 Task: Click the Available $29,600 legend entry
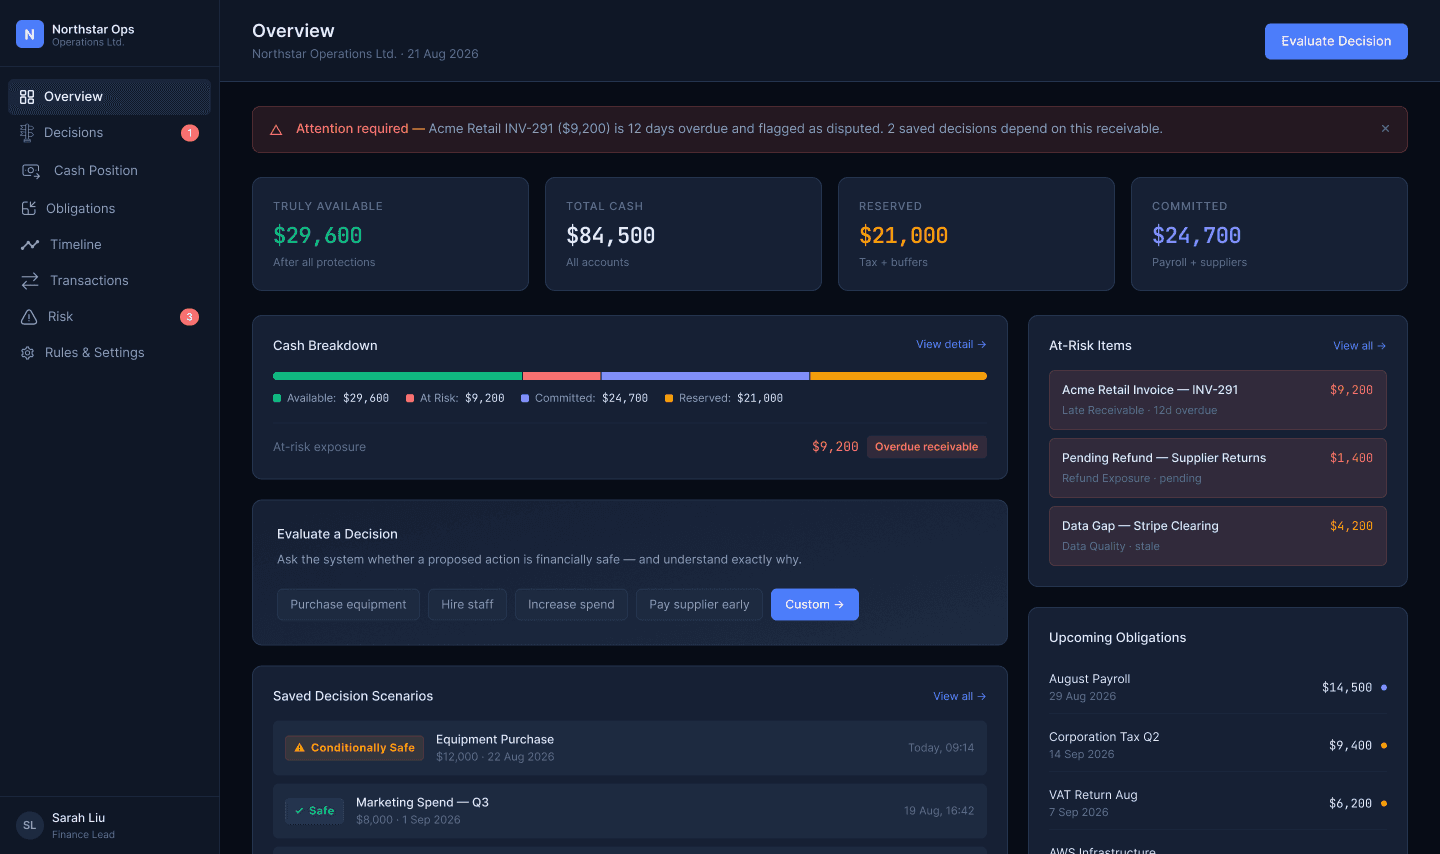(x=331, y=398)
